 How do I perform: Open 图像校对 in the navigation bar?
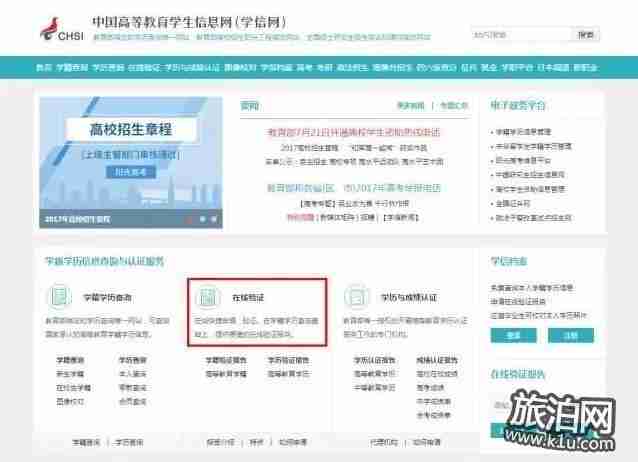tap(240, 68)
